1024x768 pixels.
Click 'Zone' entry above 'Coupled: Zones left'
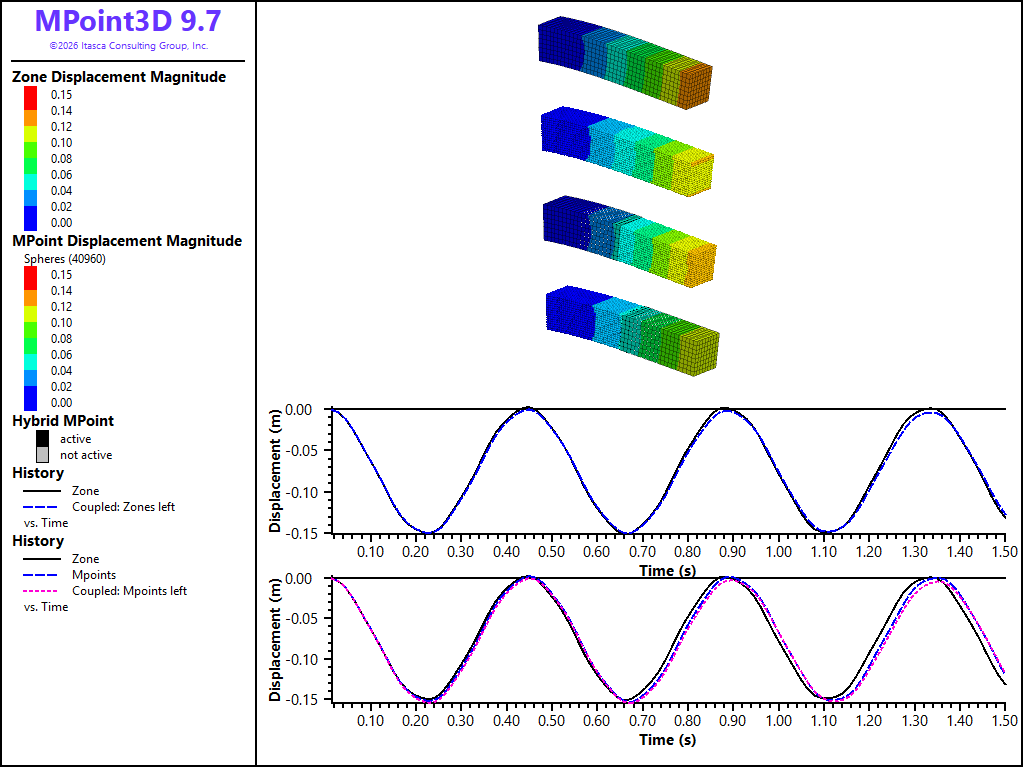(86, 490)
